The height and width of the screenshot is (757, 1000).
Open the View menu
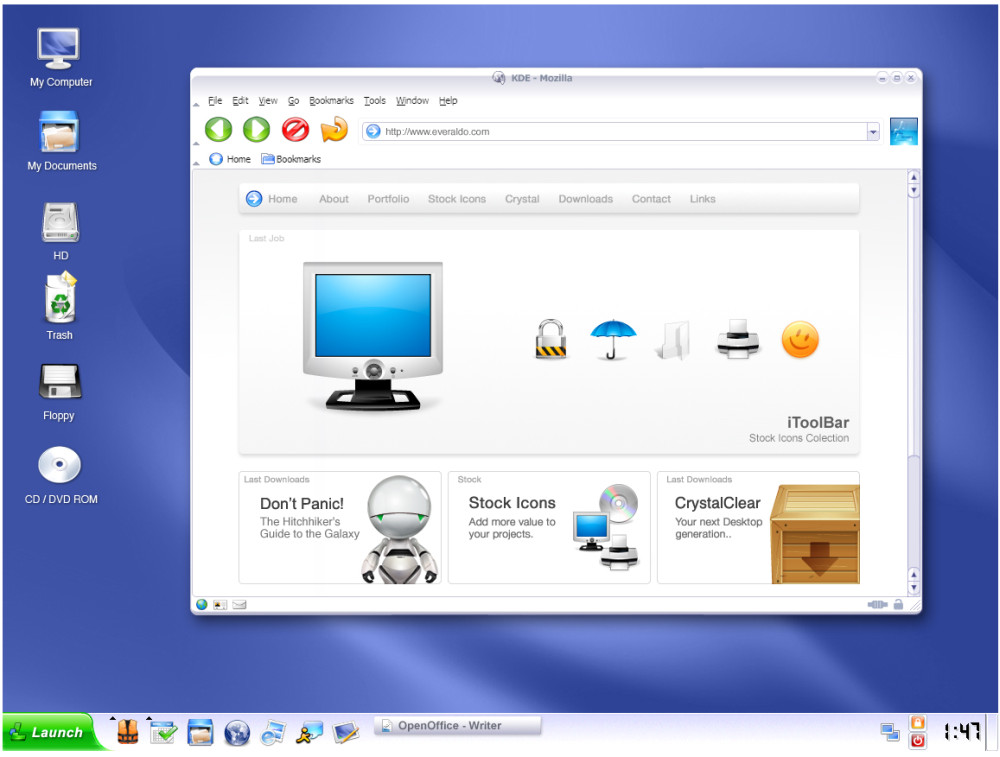click(x=268, y=101)
